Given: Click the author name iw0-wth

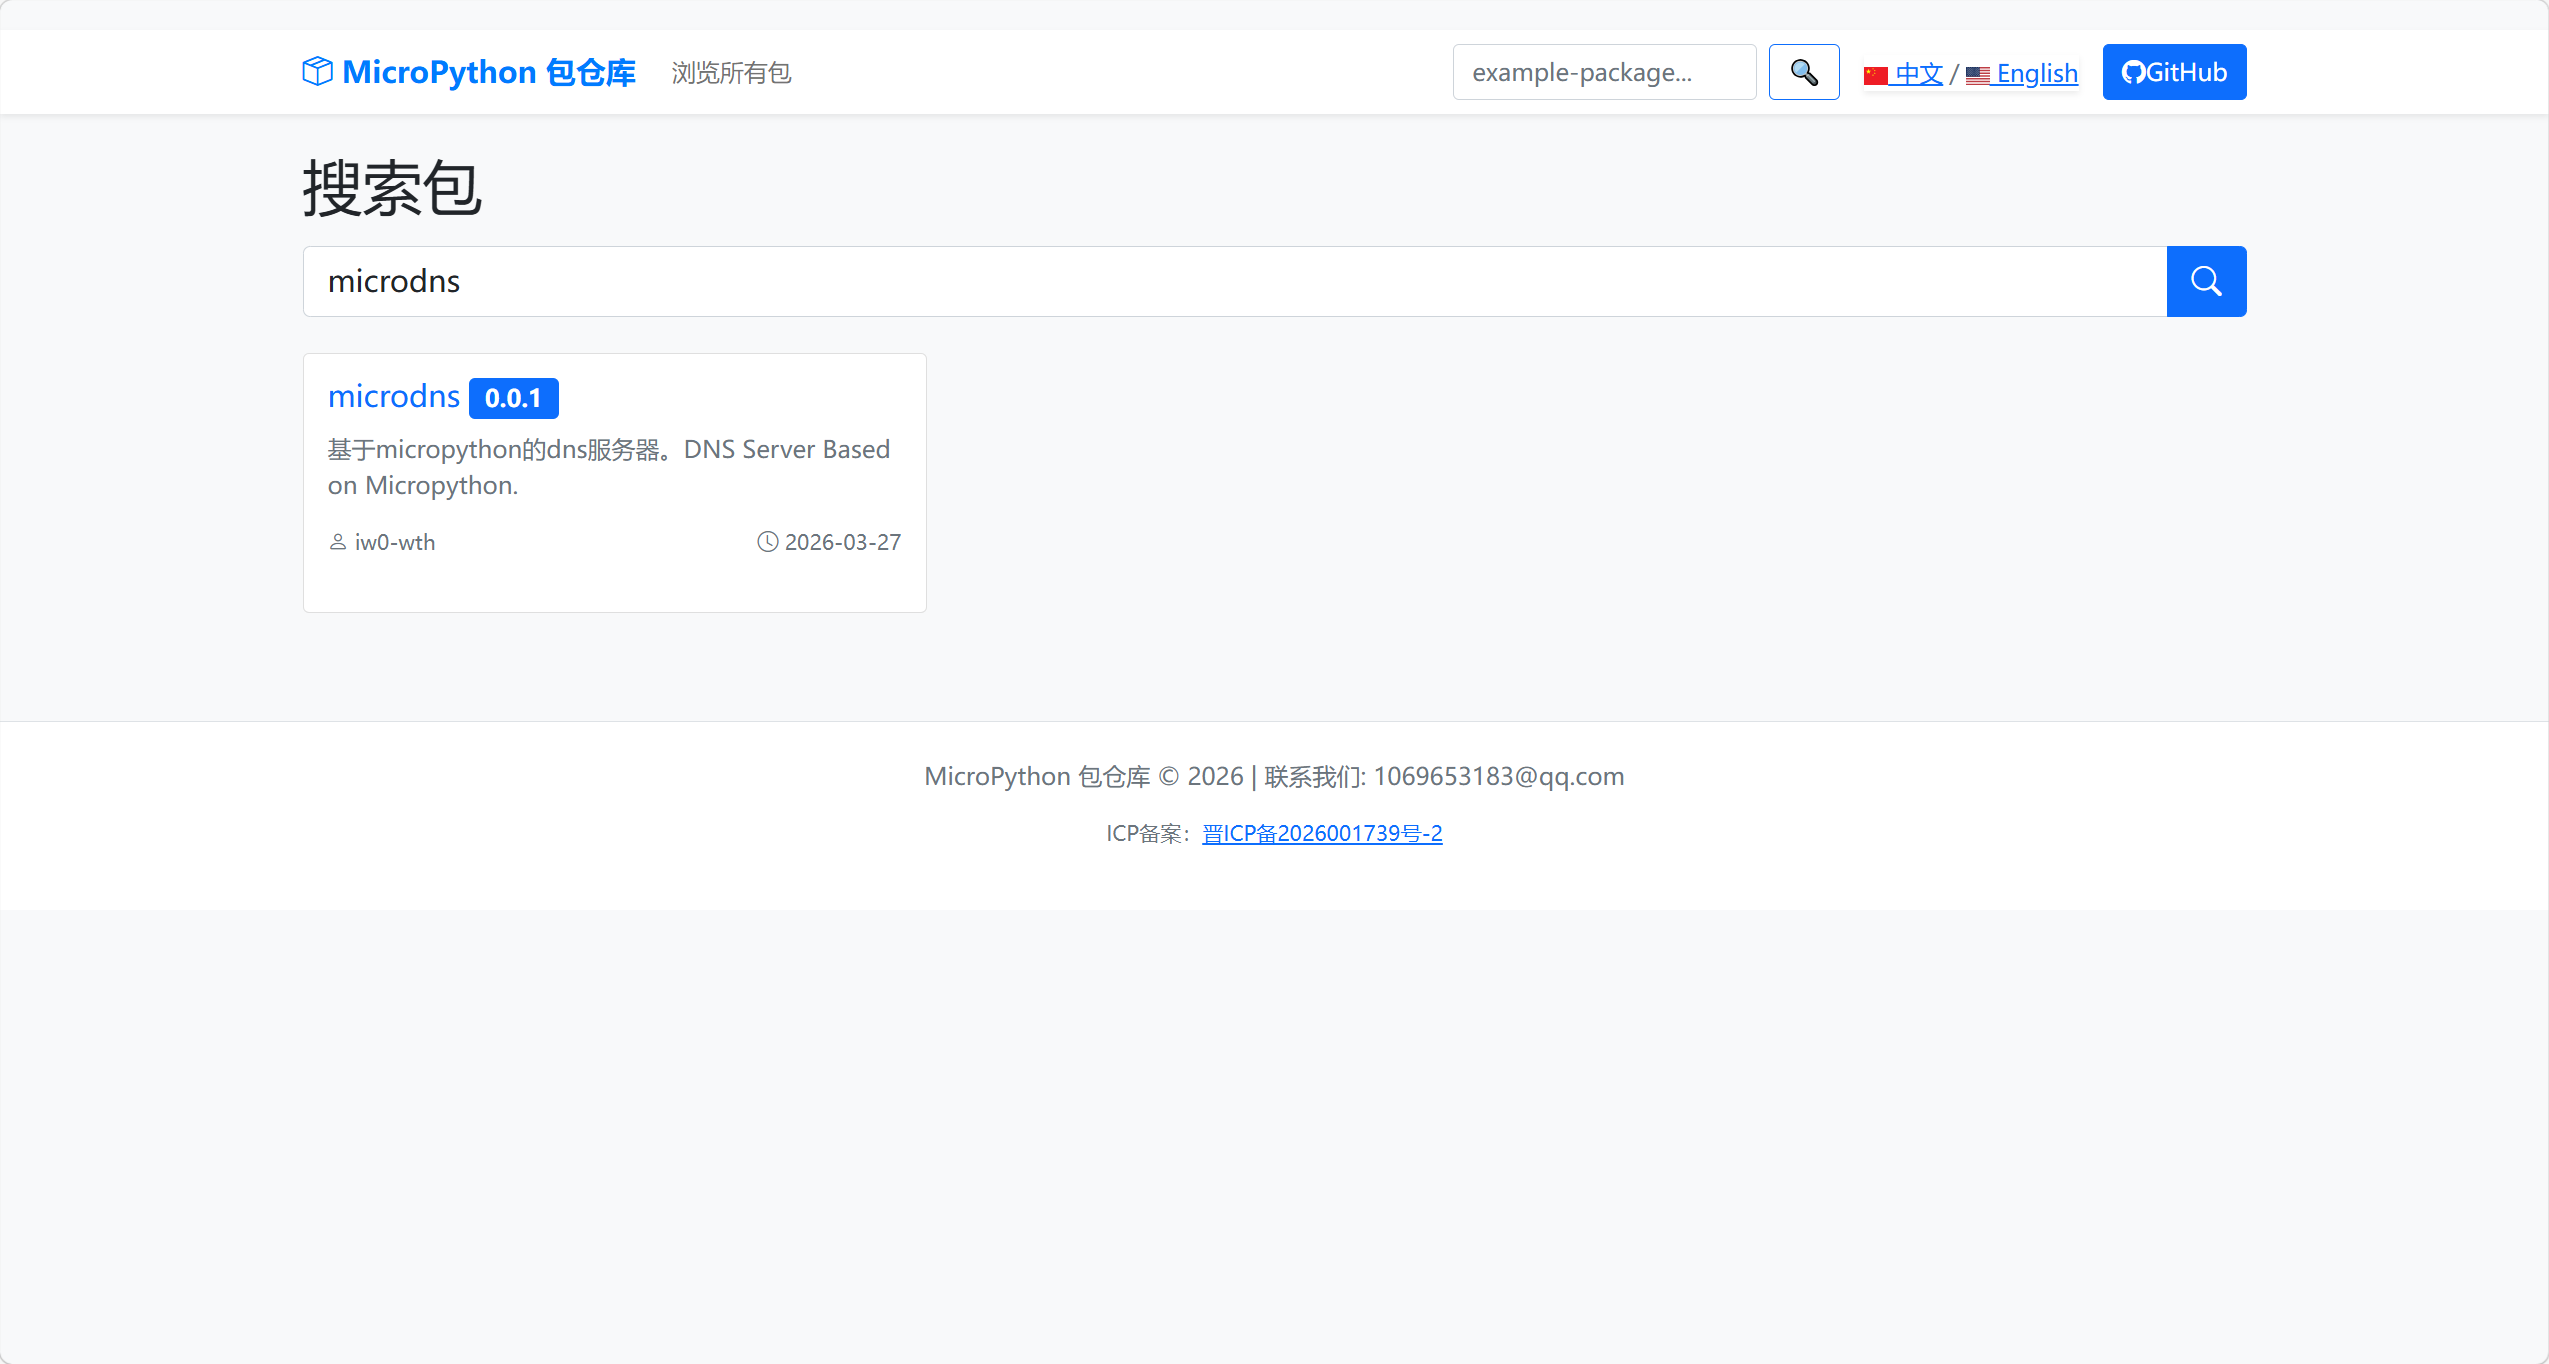Looking at the screenshot, I should click(x=395, y=542).
